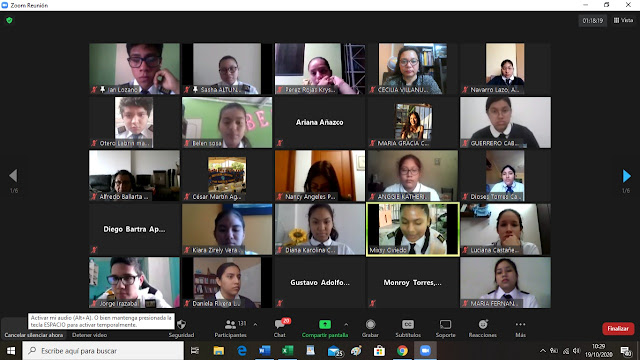Select ANGGIE KATHERI video tile
Viewport: 640px width, 360px height.
[413, 176]
